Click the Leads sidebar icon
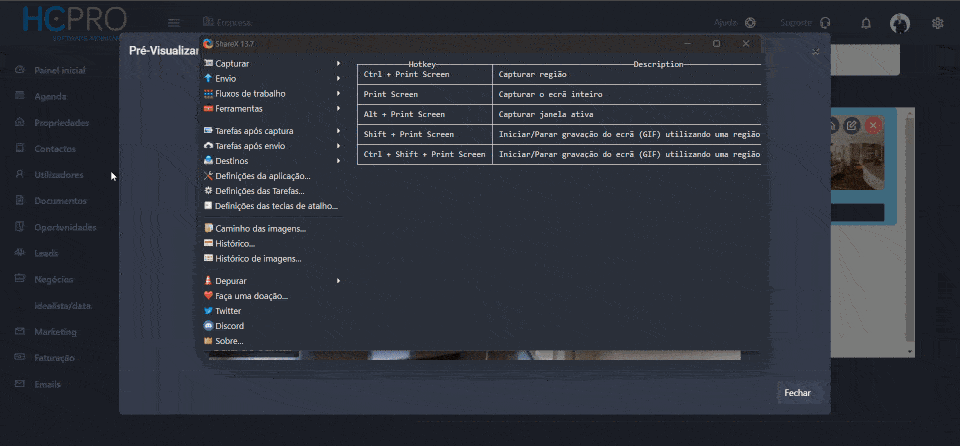Image resolution: width=960 pixels, height=446 pixels. click(x=20, y=252)
